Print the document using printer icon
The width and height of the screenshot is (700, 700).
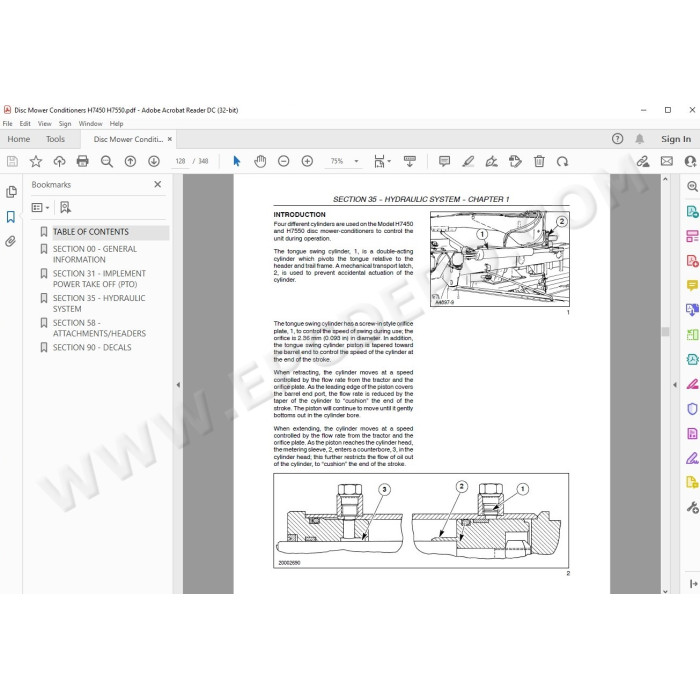[83, 161]
